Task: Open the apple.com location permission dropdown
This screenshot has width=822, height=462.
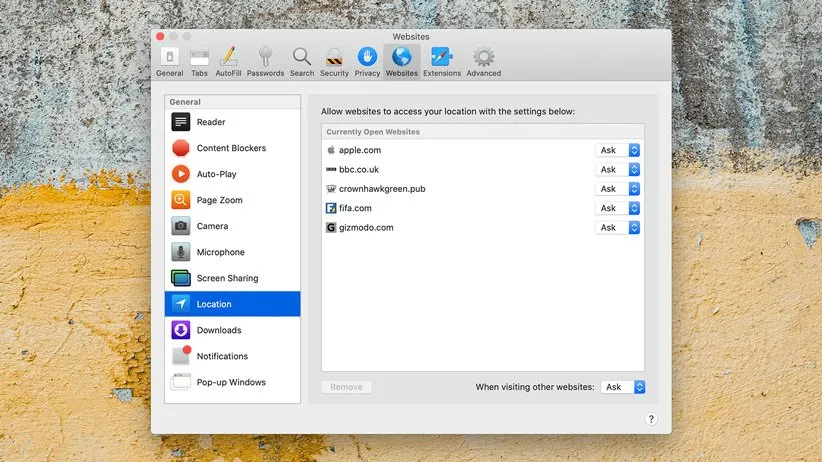Action: (x=618, y=150)
